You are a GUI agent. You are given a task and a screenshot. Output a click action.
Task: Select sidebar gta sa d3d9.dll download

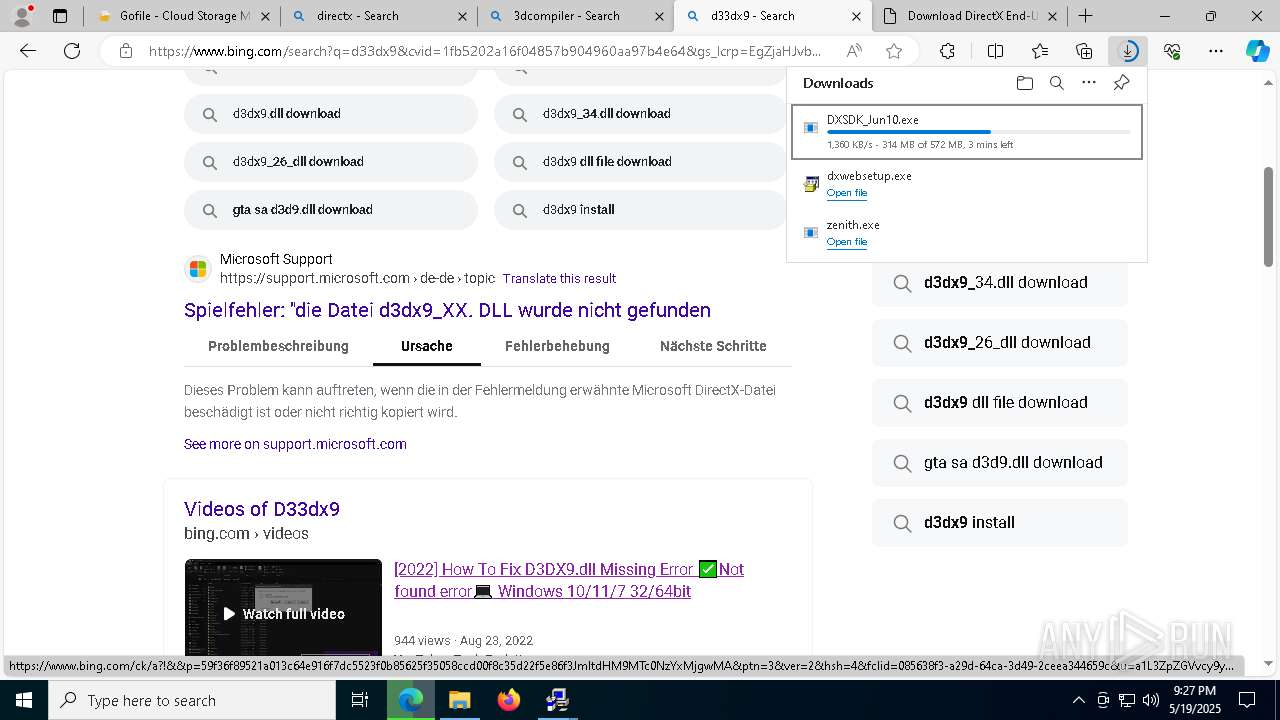coord(1000,463)
